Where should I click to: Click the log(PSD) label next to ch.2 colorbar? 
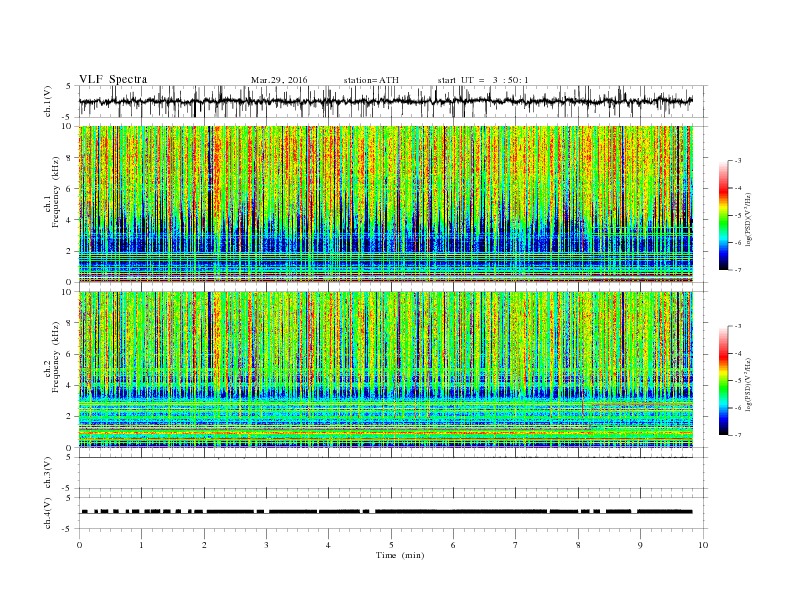[749, 384]
